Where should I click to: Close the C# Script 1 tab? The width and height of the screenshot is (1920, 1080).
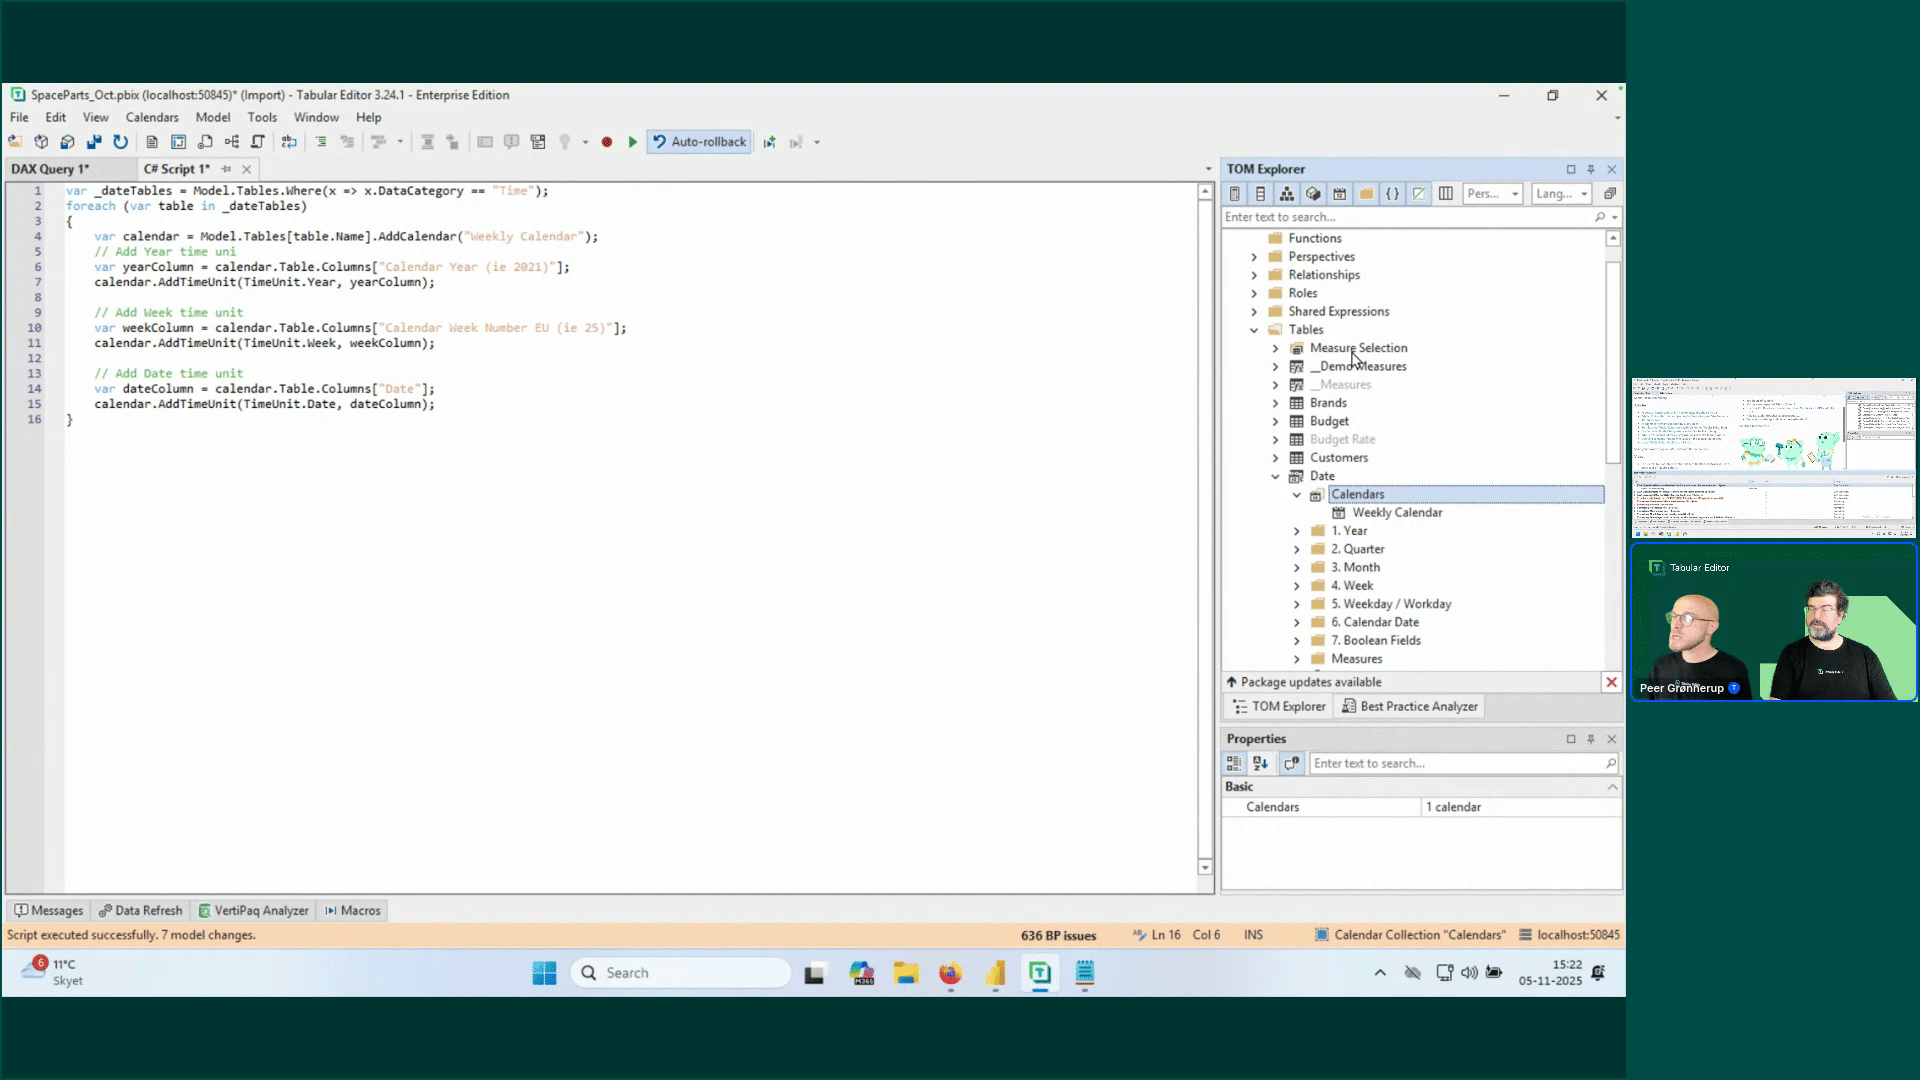(x=246, y=169)
